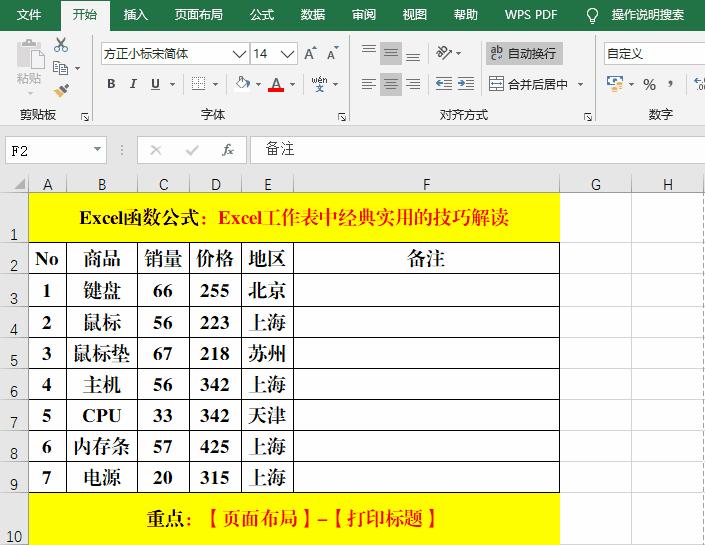Toggle Underline formatting
Screen dimensions: 705x545
click(x=155, y=84)
